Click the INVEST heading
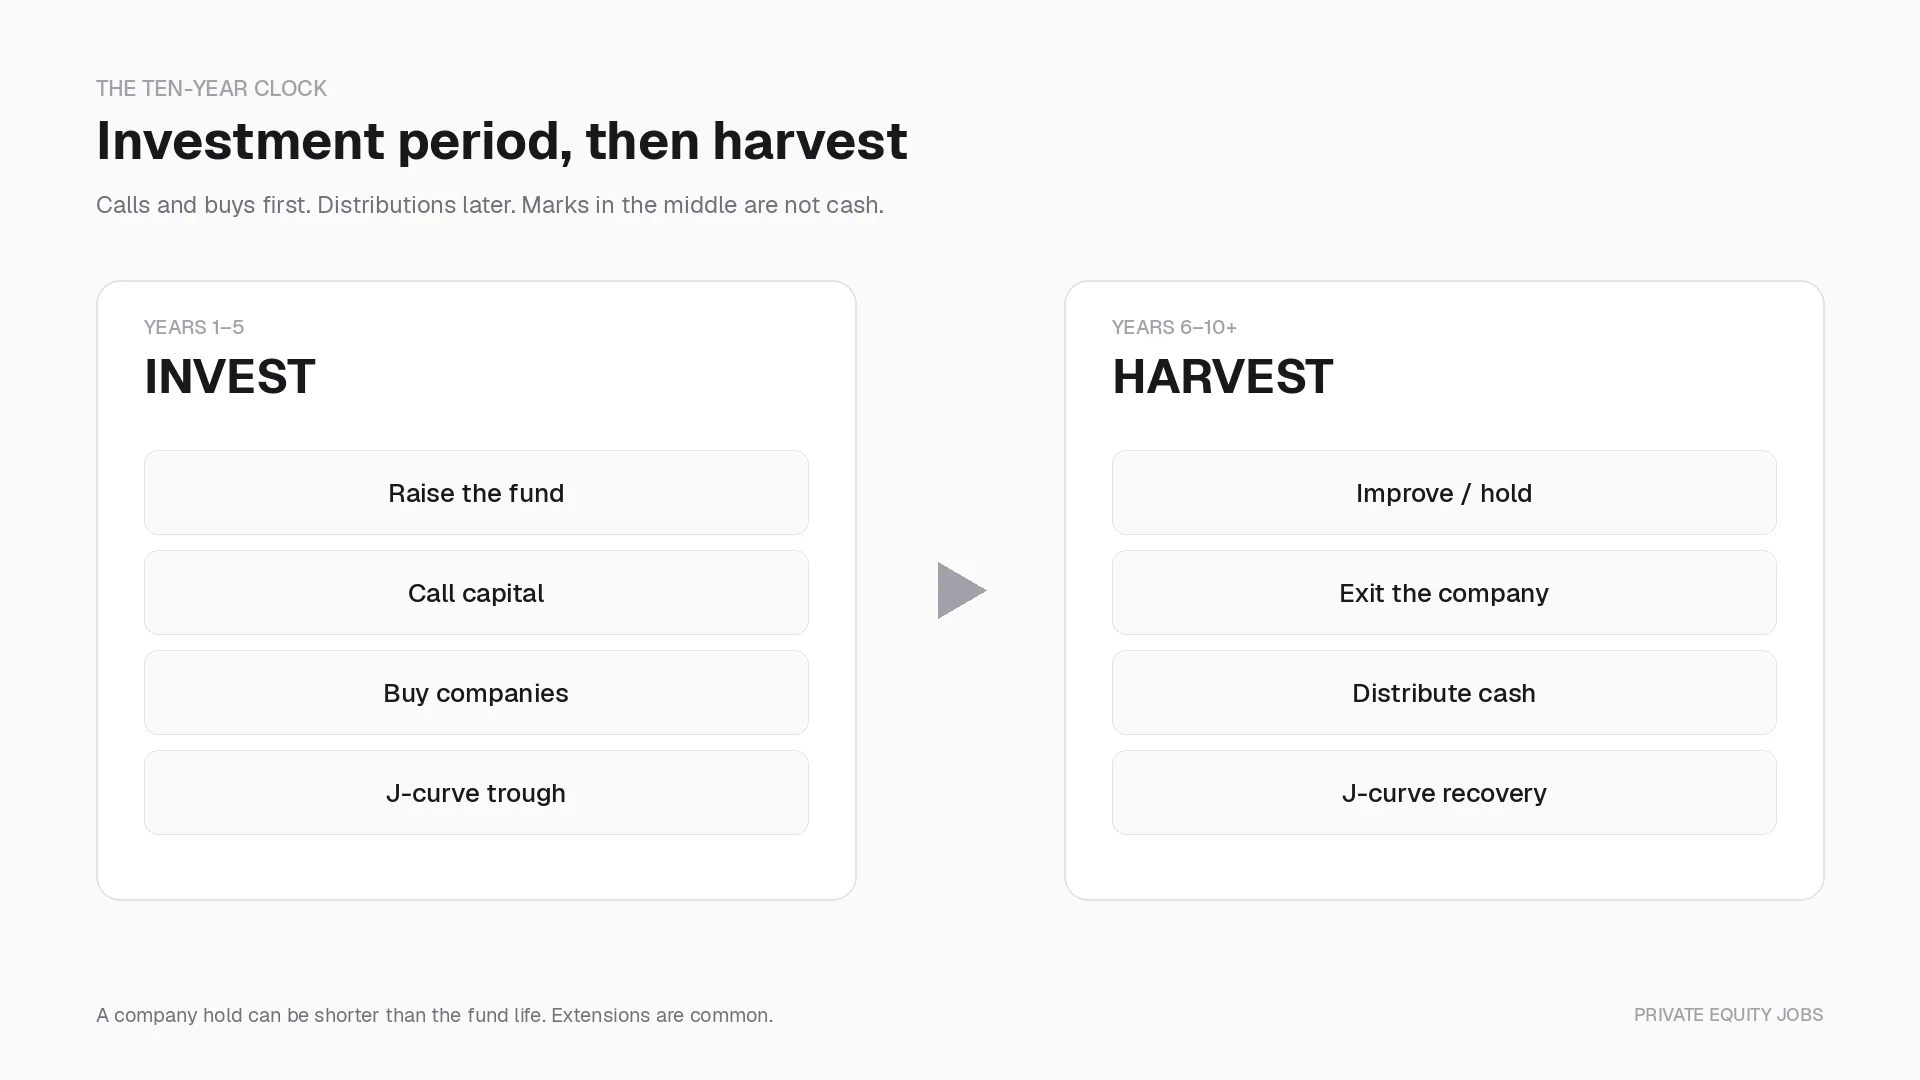This screenshot has height=1080, width=1920. click(x=229, y=377)
